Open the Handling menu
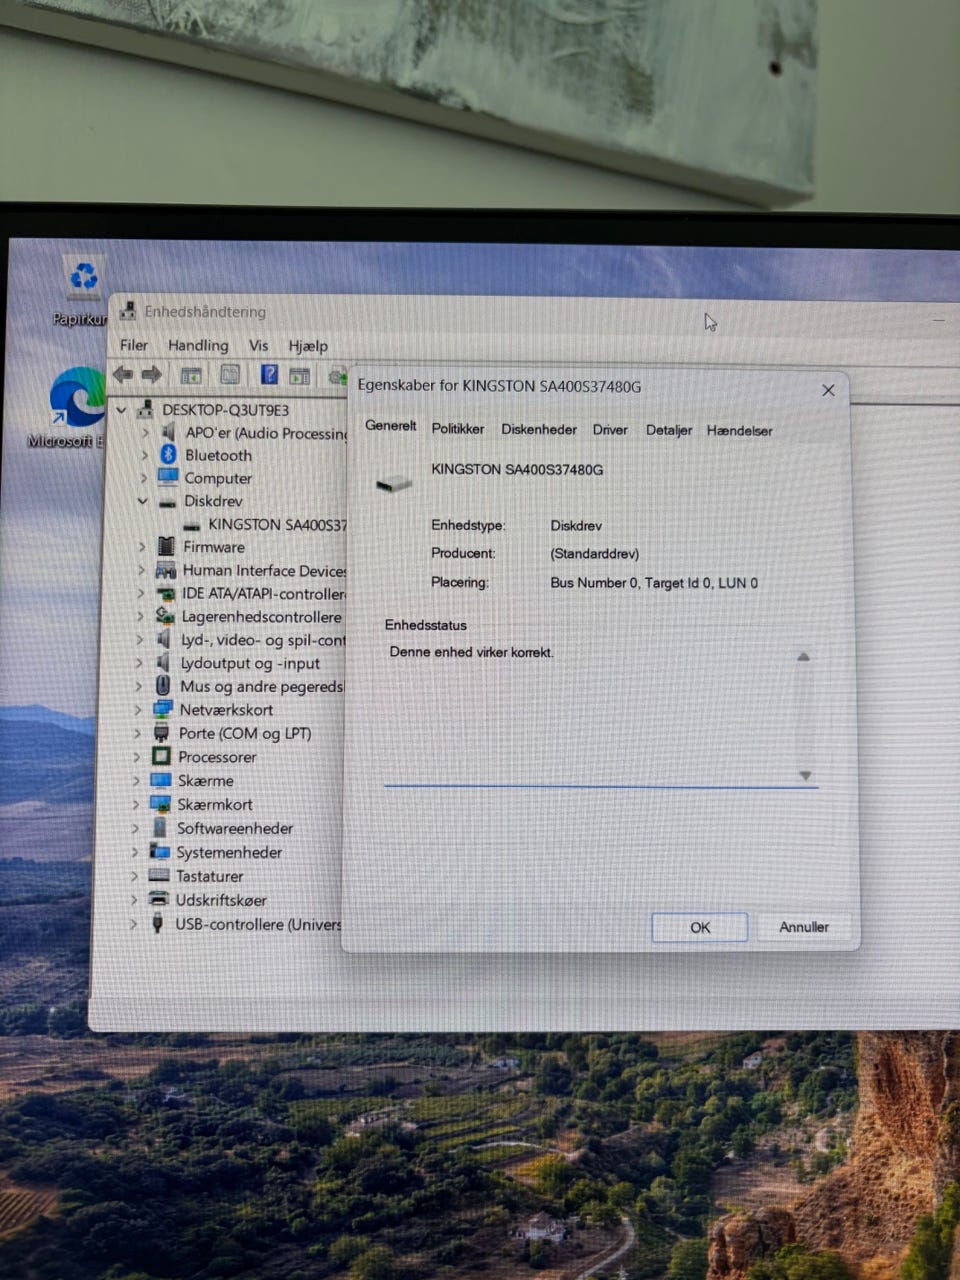Image resolution: width=960 pixels, height=1280 pixels. click(198, 345)
